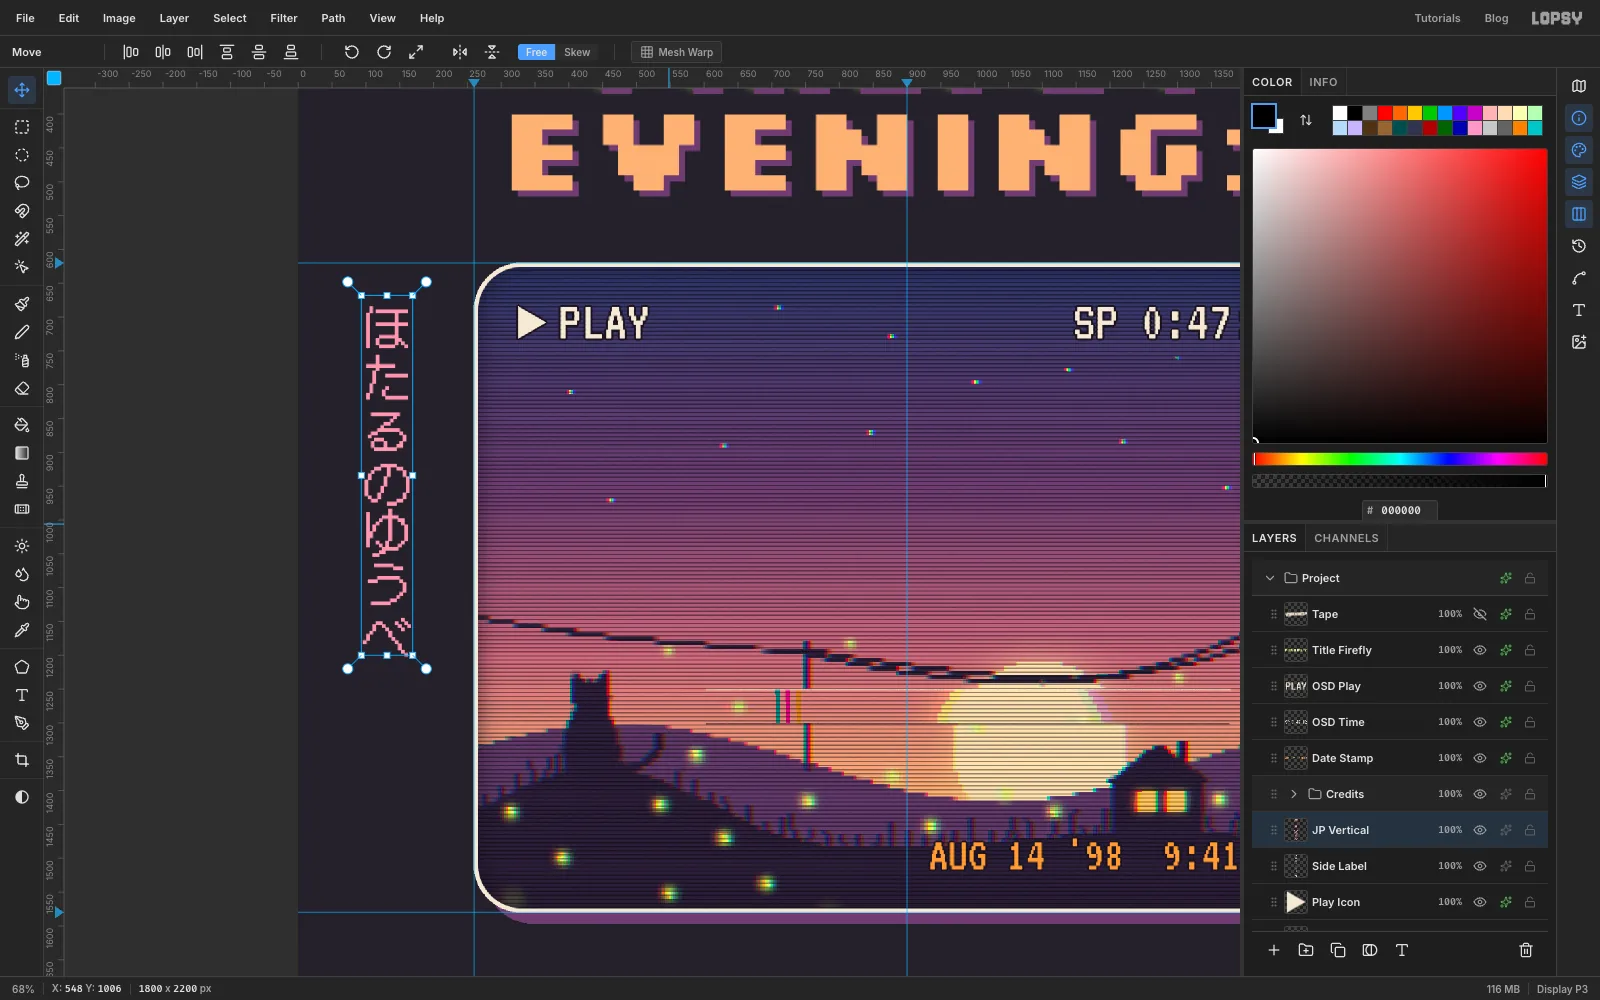Select the crop tool
The image size is (1600, 1000).
point(22,760)
